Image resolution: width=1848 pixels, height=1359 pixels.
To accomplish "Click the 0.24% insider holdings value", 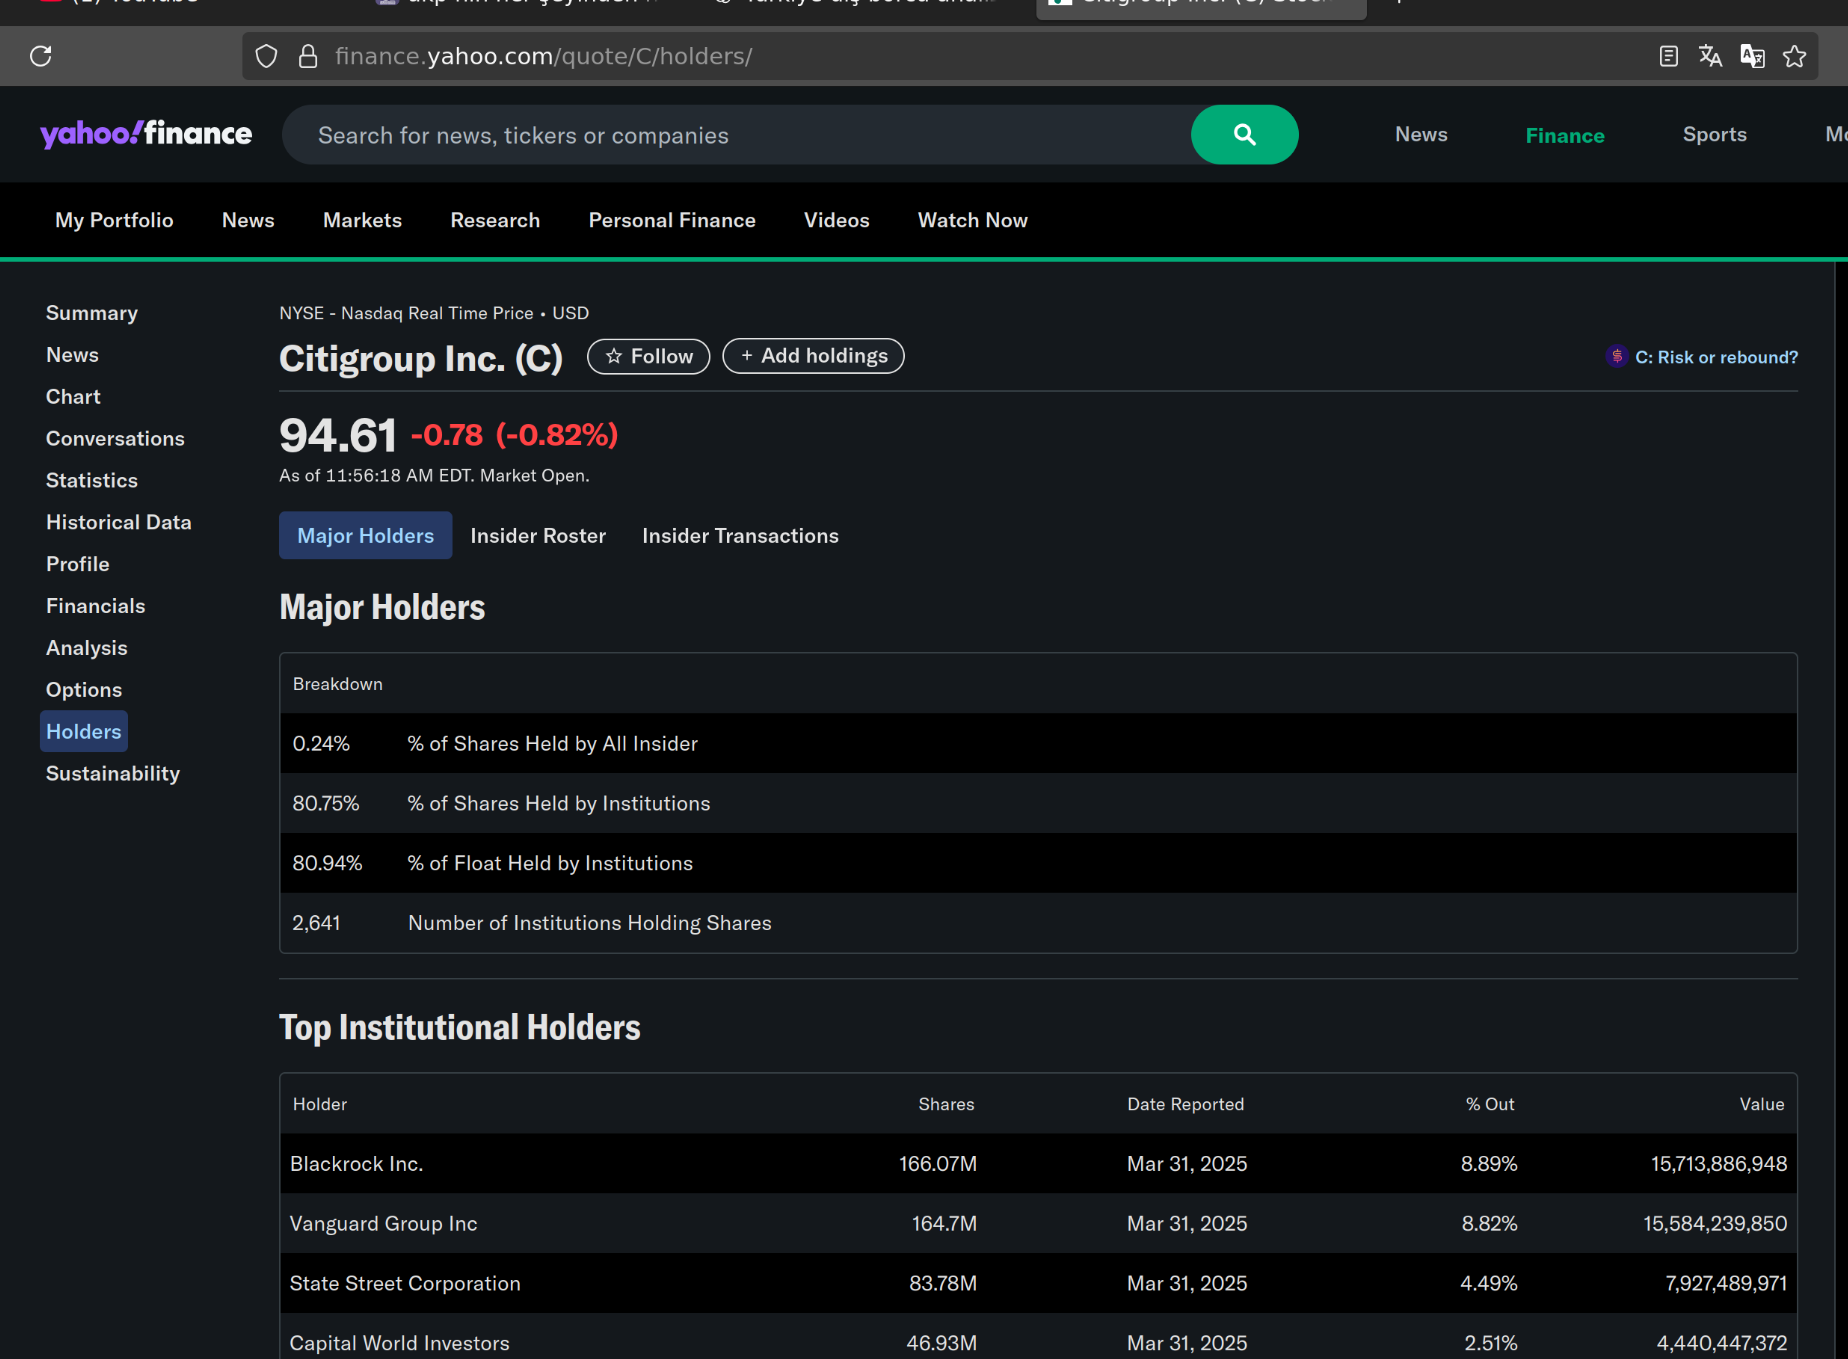I will pos(321,744).
